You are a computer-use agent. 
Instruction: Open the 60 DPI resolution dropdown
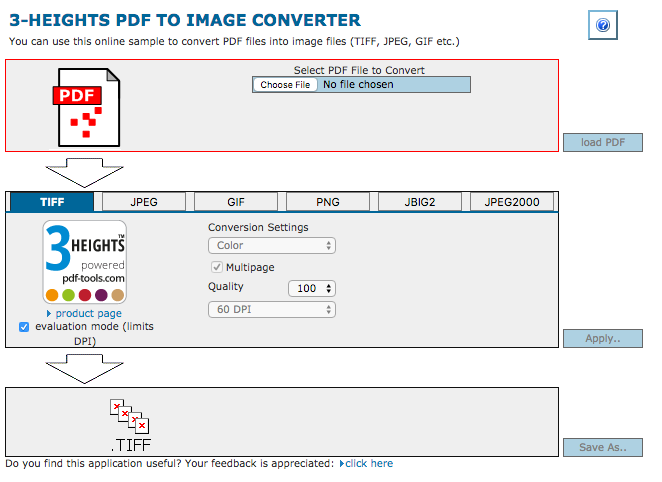[x=272, y=310]
